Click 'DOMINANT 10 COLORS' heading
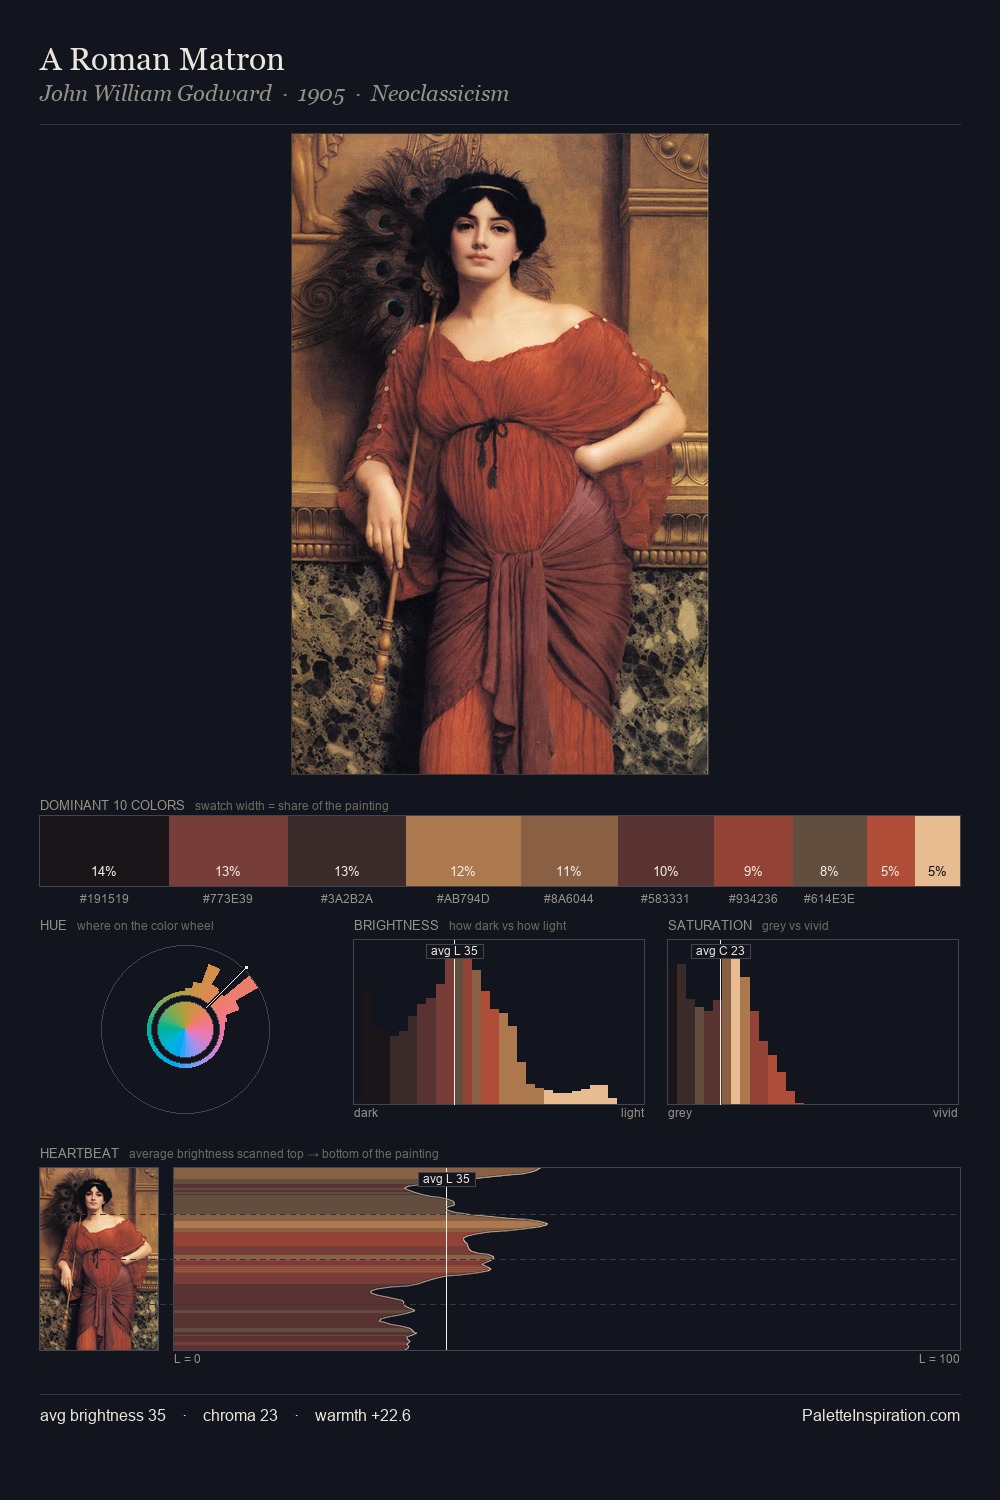Screen dimensions: 1000x1500 [112, 805]
